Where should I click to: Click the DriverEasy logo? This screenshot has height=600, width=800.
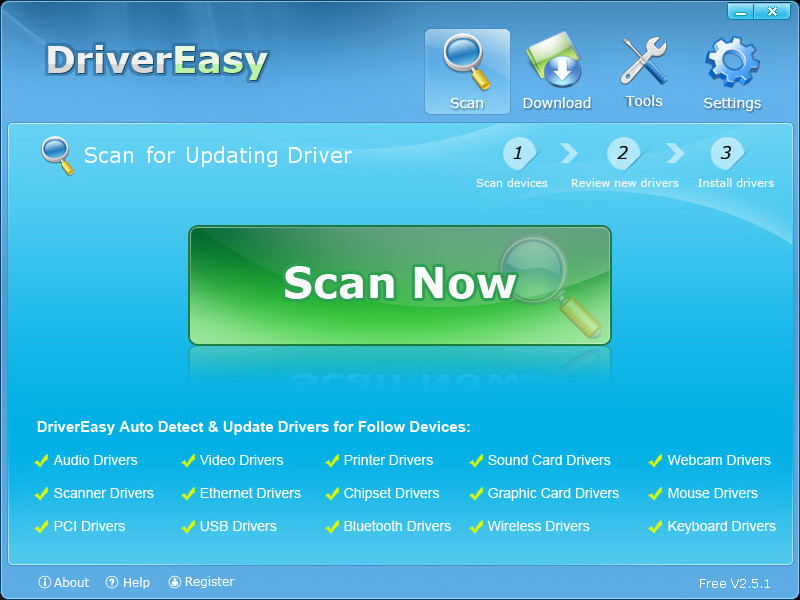coord(157,62)
